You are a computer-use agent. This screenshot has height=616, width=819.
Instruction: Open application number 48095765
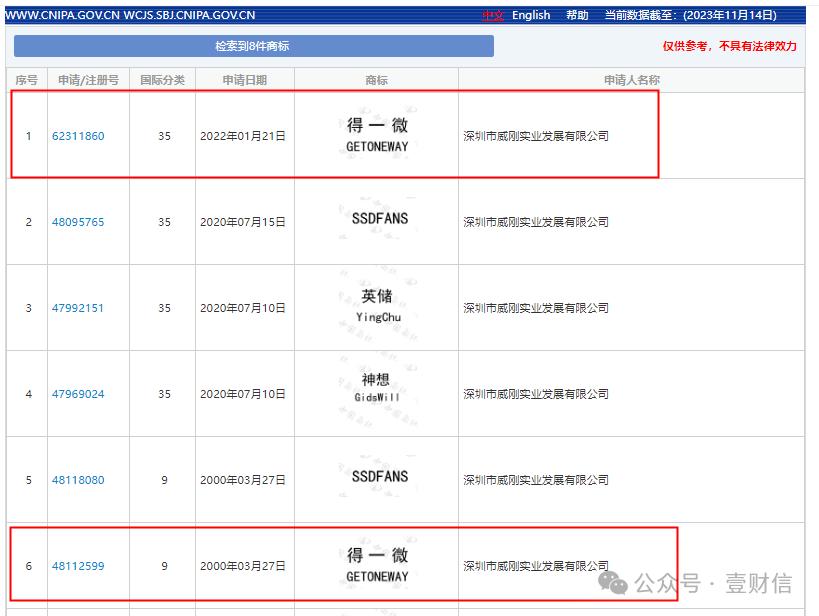[78, 222]
